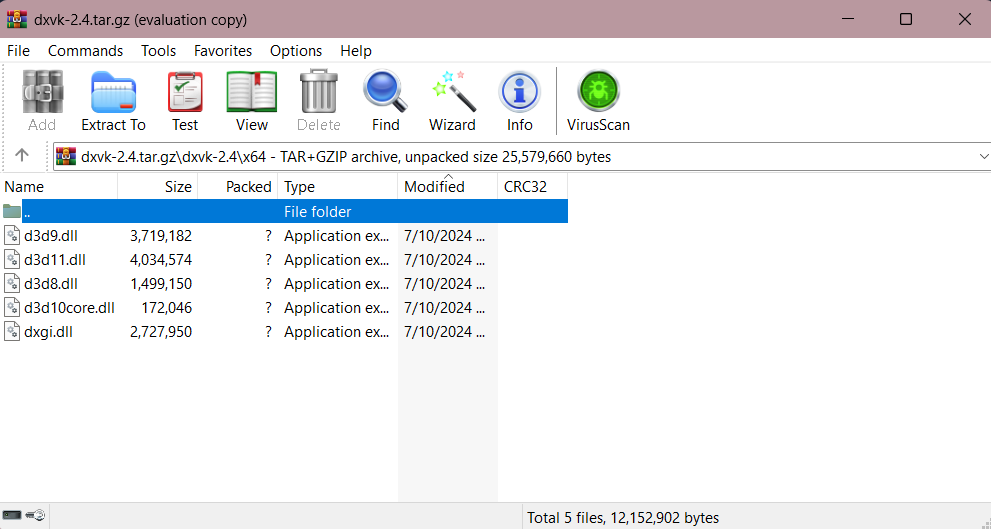Select the d3d10core.dll file name
This screenshot has width=991, height=529.
pyautogui.click(x=70, y=308)
